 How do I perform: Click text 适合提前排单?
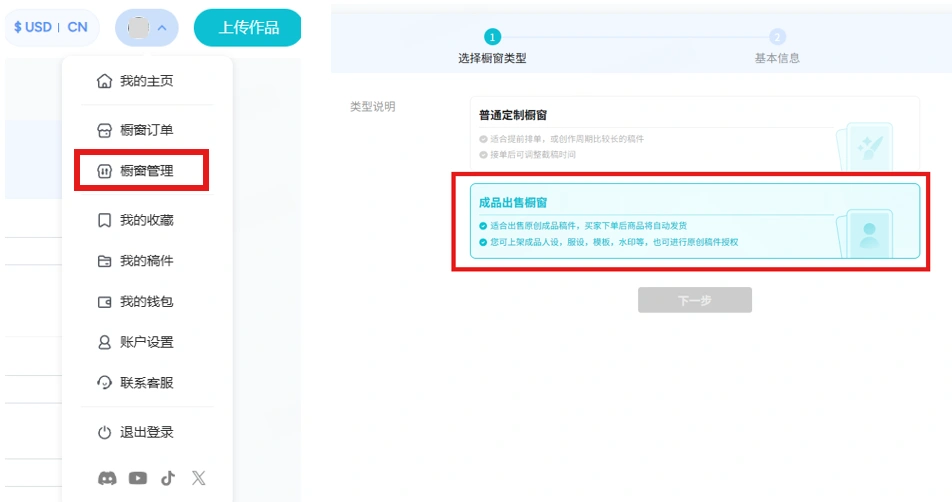click(x=515, y=139)
